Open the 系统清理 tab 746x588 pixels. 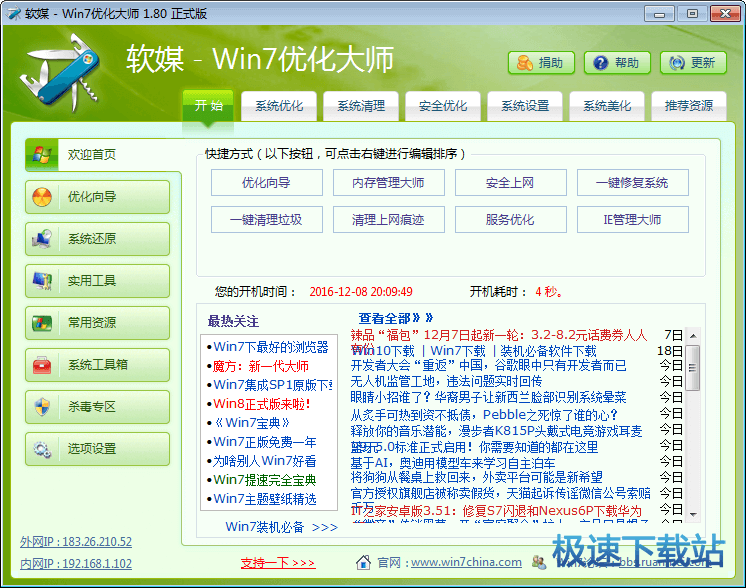click(361, 106)
